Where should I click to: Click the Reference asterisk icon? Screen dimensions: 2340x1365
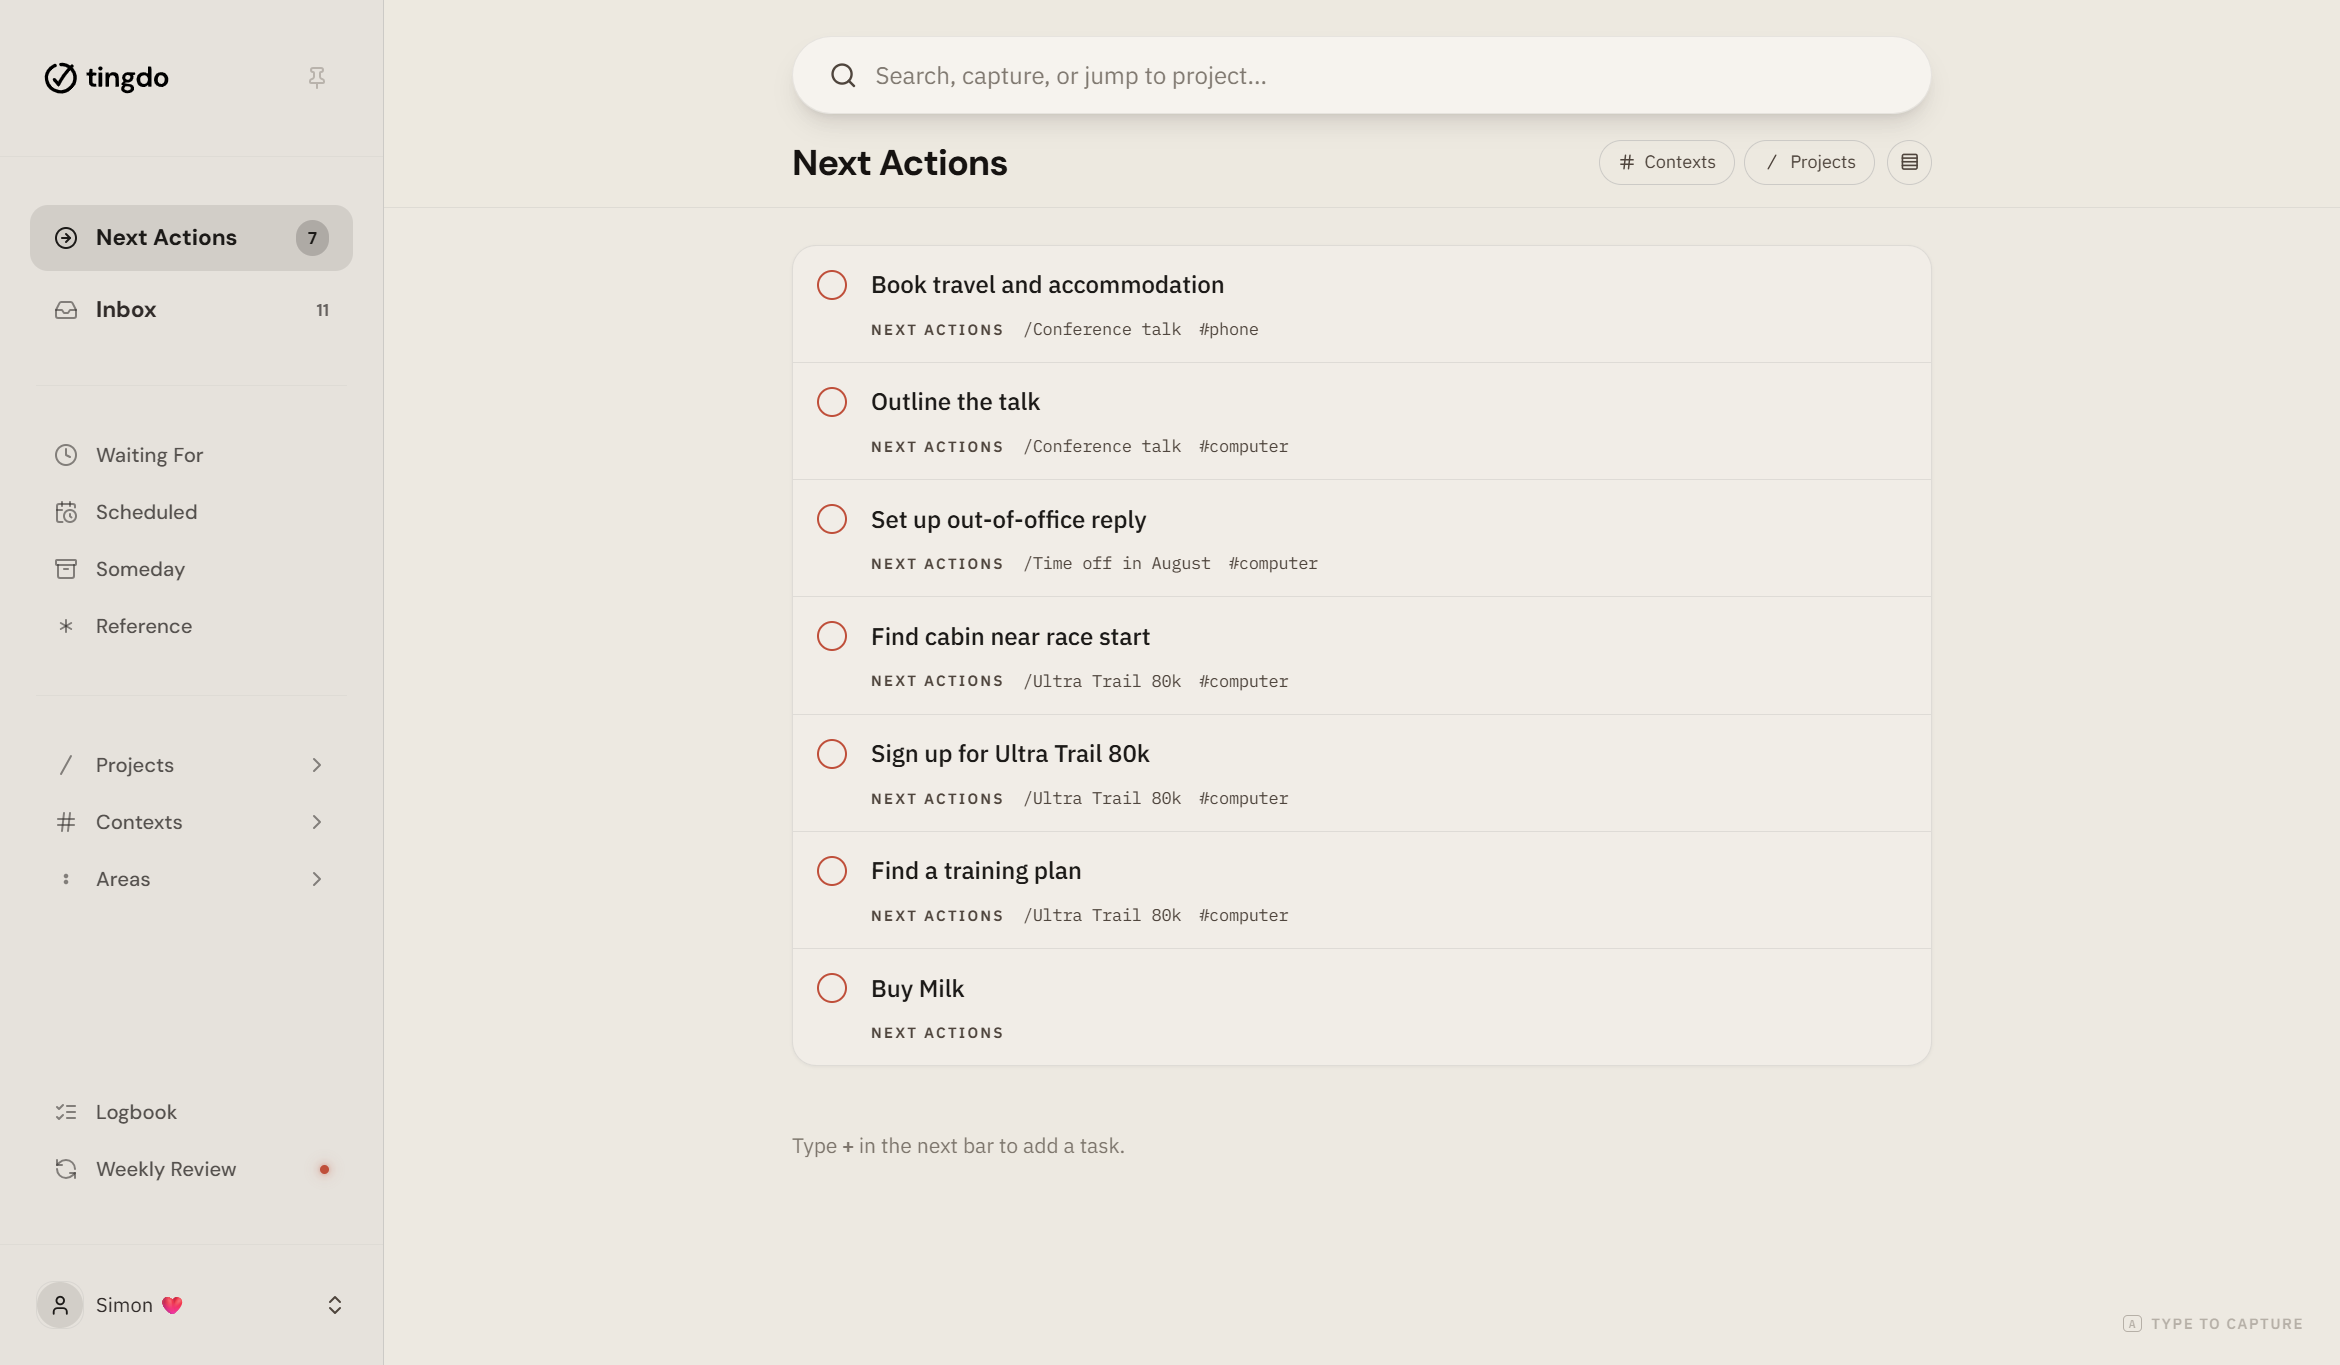(x=66, y=626)
